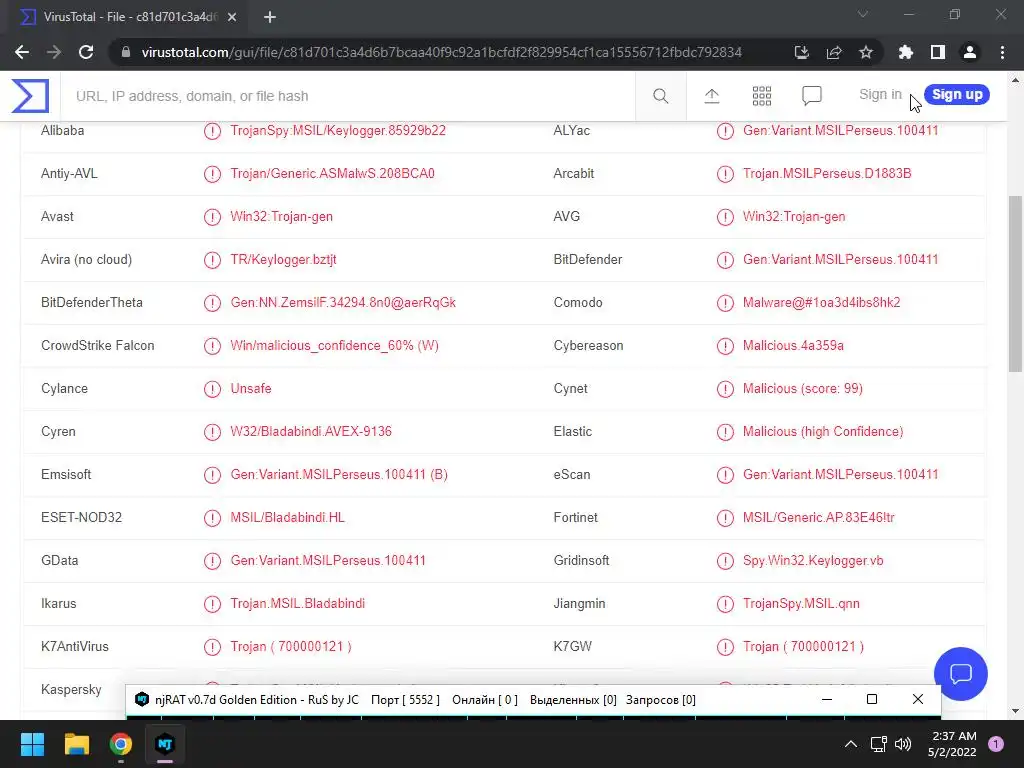Select MSIL/Generic.AP.83E46!tr Fortinet result

(818, 518)
